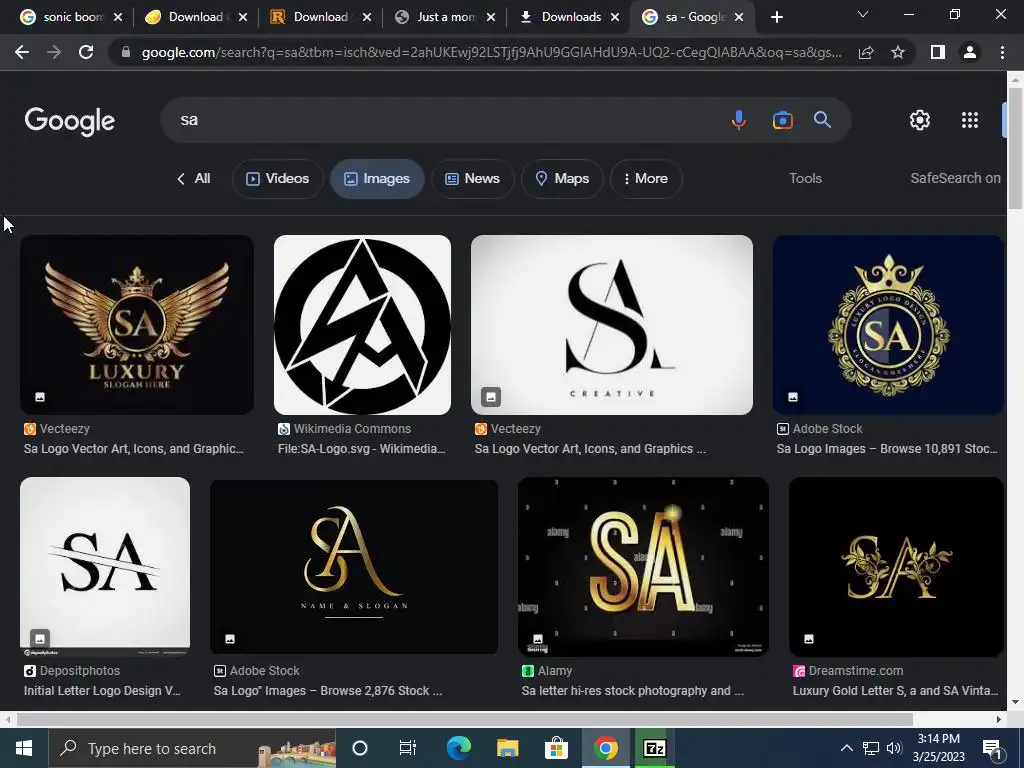This screenshot has height=768, width=1024.
Task: Open the Google apps grid
Action: click(970, 120)
